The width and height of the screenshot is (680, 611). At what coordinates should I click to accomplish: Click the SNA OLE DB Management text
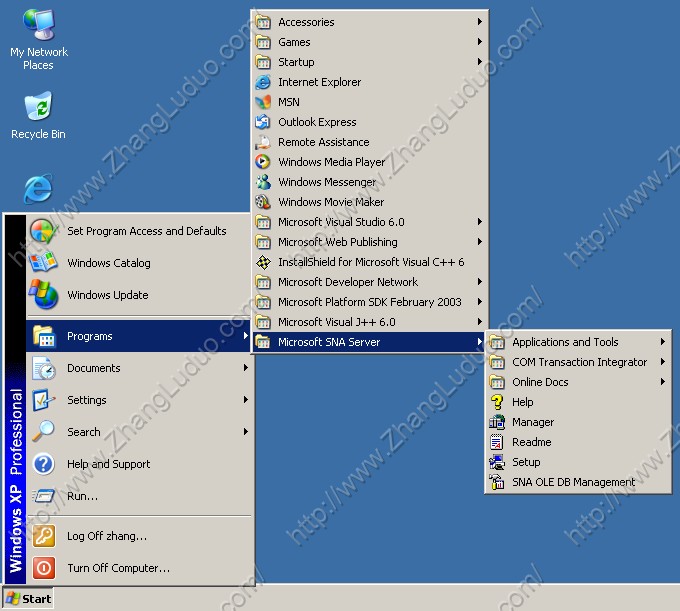click(573, 482)
